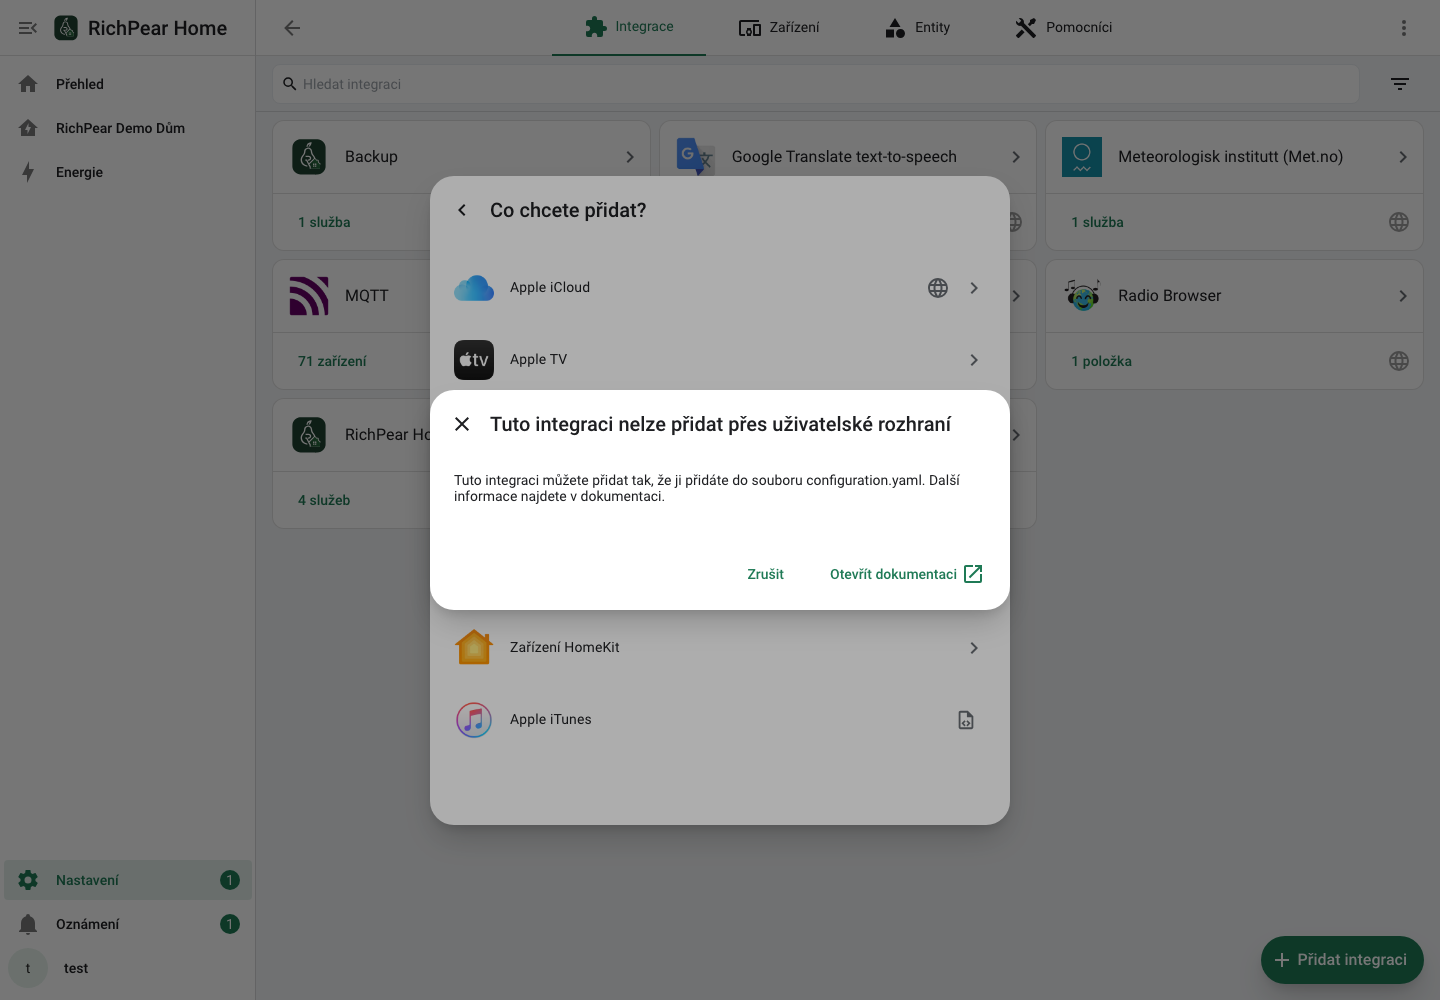Viewport: 1440px width, 1000px height.
Task: Click the Zrušit button
Action: click(765, 574)
